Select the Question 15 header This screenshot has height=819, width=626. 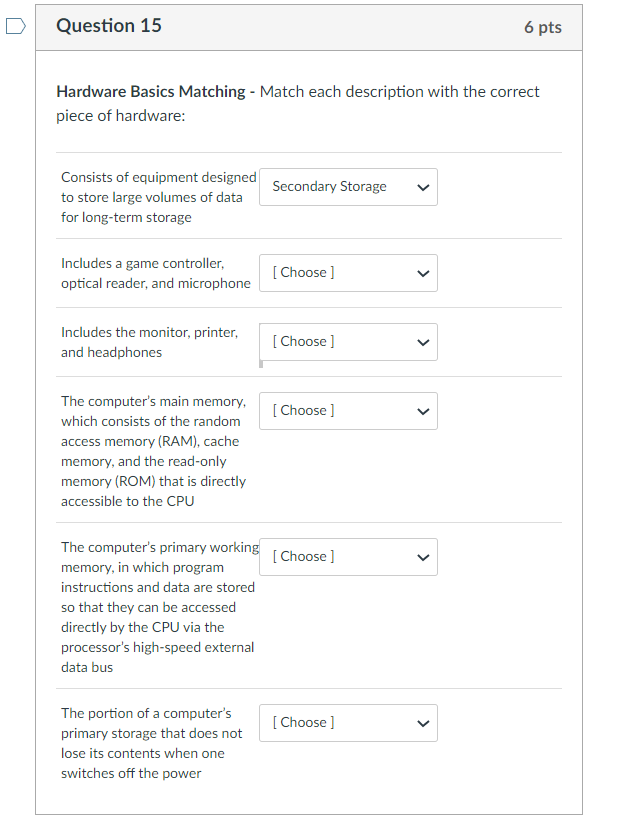coord(108,27)
